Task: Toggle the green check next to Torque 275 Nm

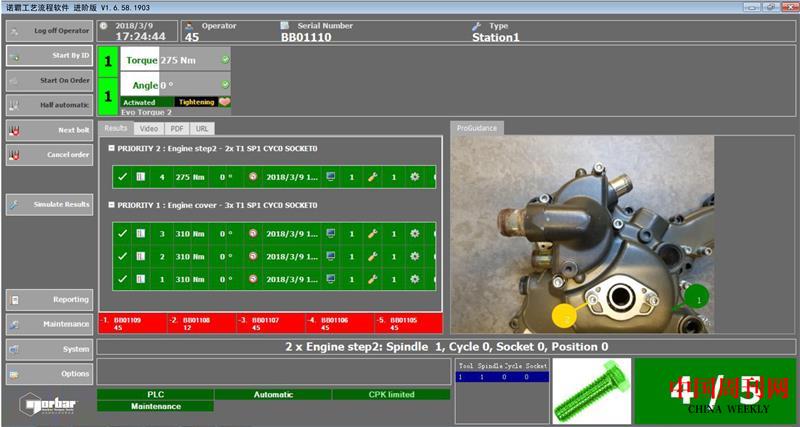Action: (x=225, y=60)
